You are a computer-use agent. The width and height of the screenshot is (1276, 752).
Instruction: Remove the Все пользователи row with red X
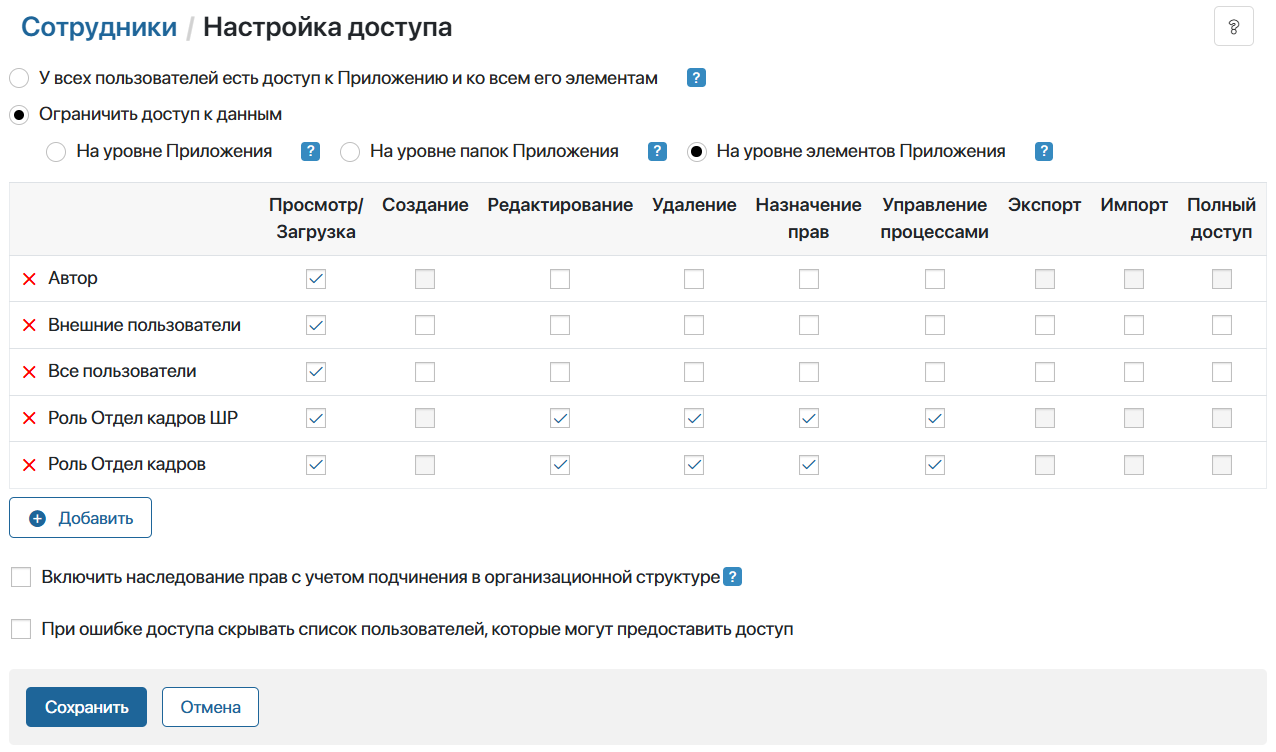point(29,372)
